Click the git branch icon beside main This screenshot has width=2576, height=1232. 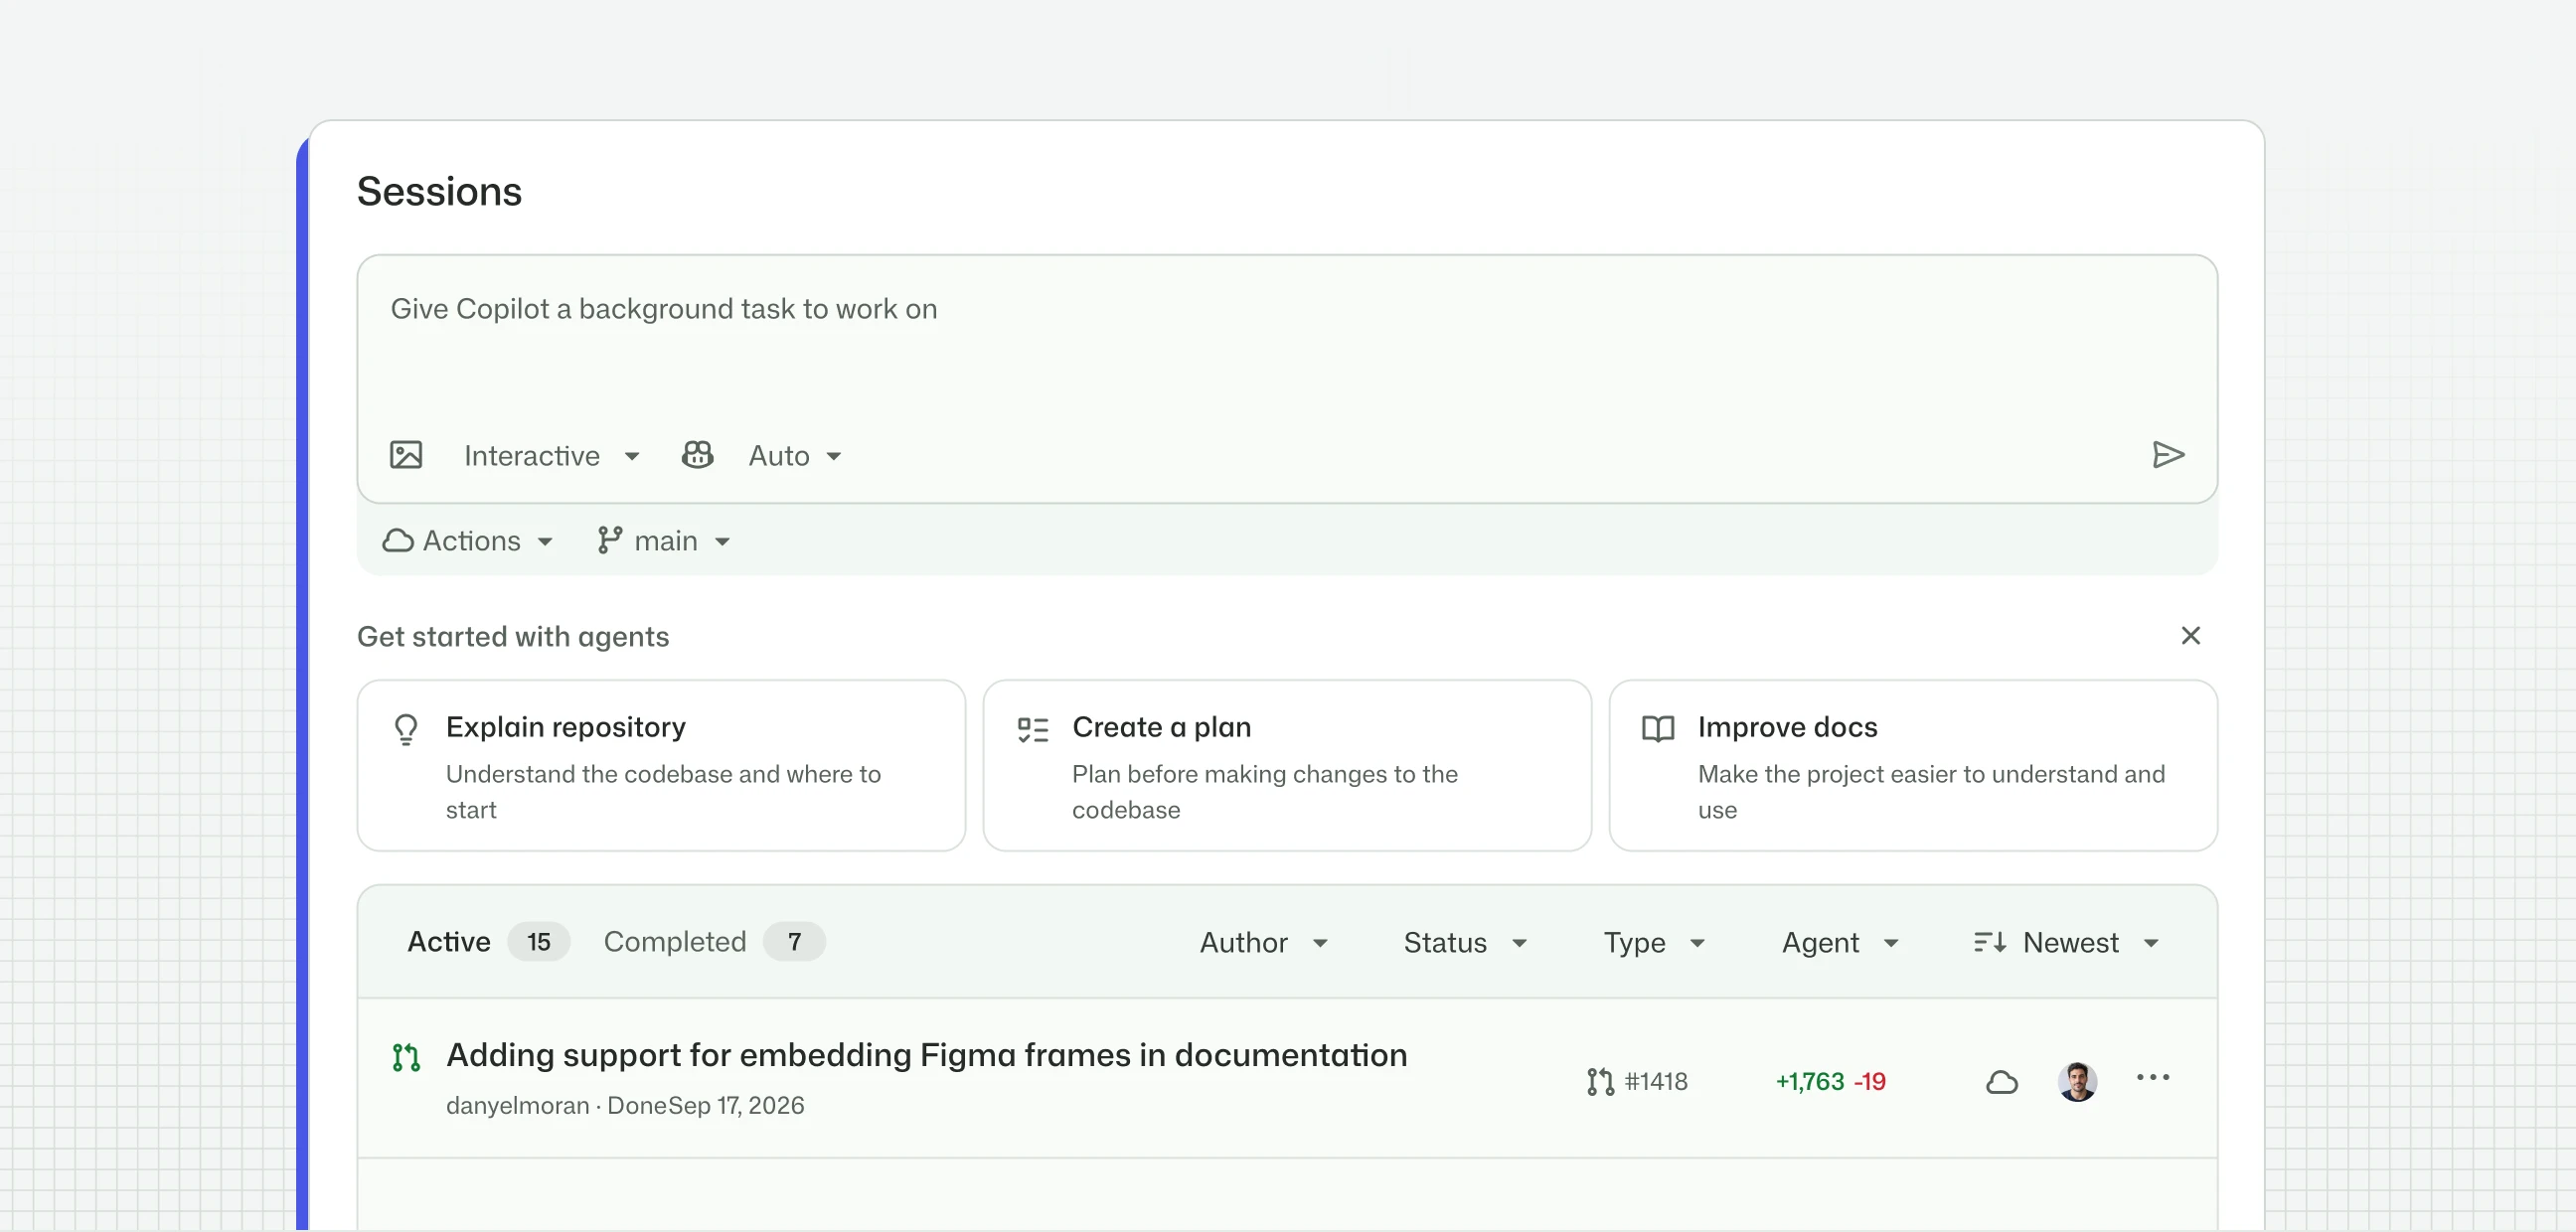[x=610, y=541]
